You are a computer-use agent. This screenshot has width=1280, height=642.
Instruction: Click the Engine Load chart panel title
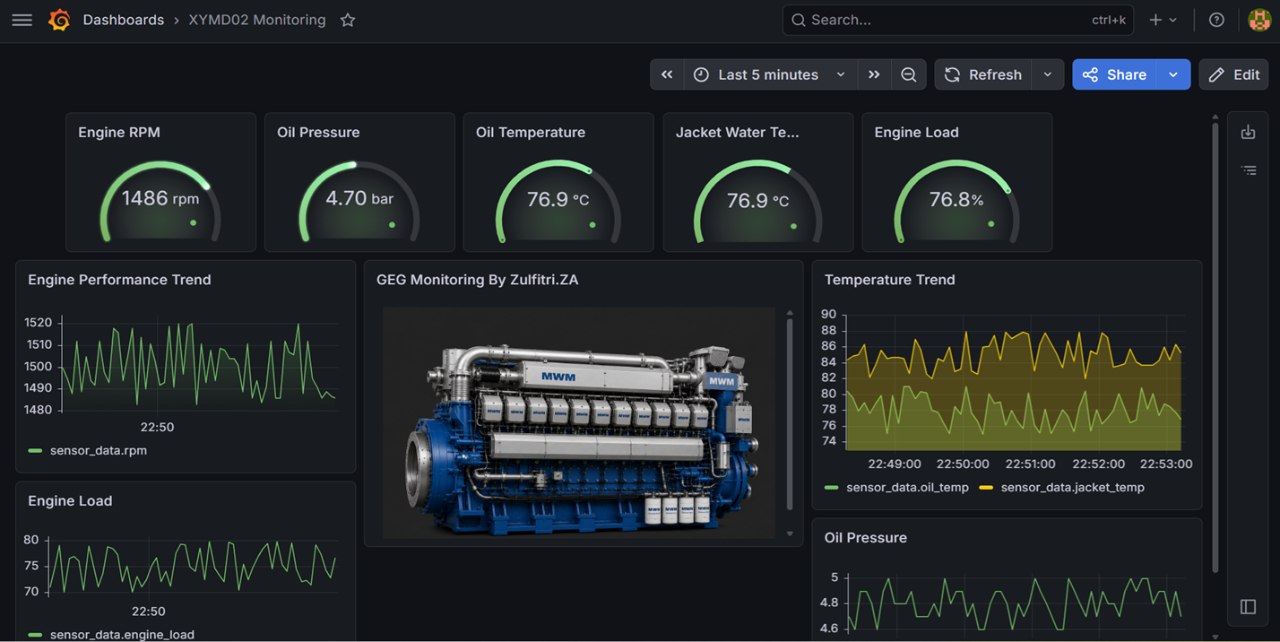(x=70, y=501)
